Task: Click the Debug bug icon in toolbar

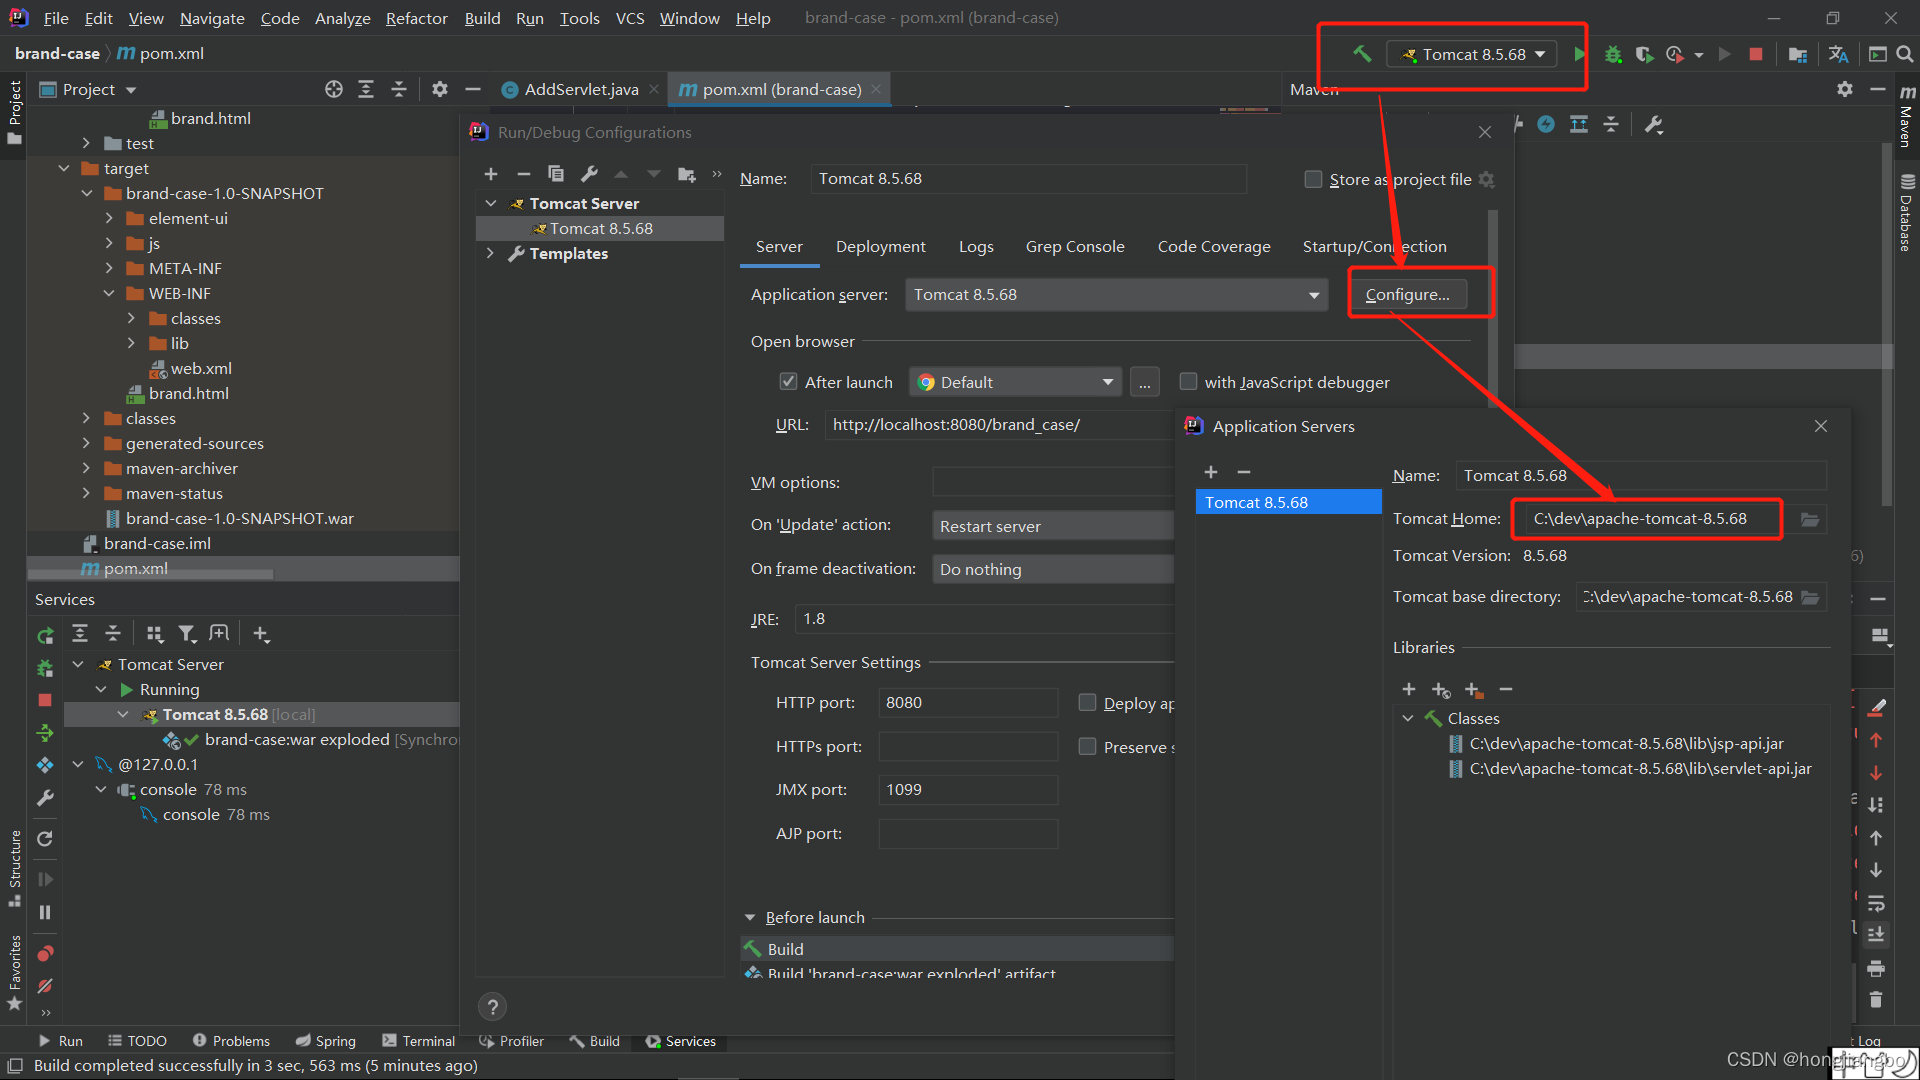Action: tap(1612, 54)
